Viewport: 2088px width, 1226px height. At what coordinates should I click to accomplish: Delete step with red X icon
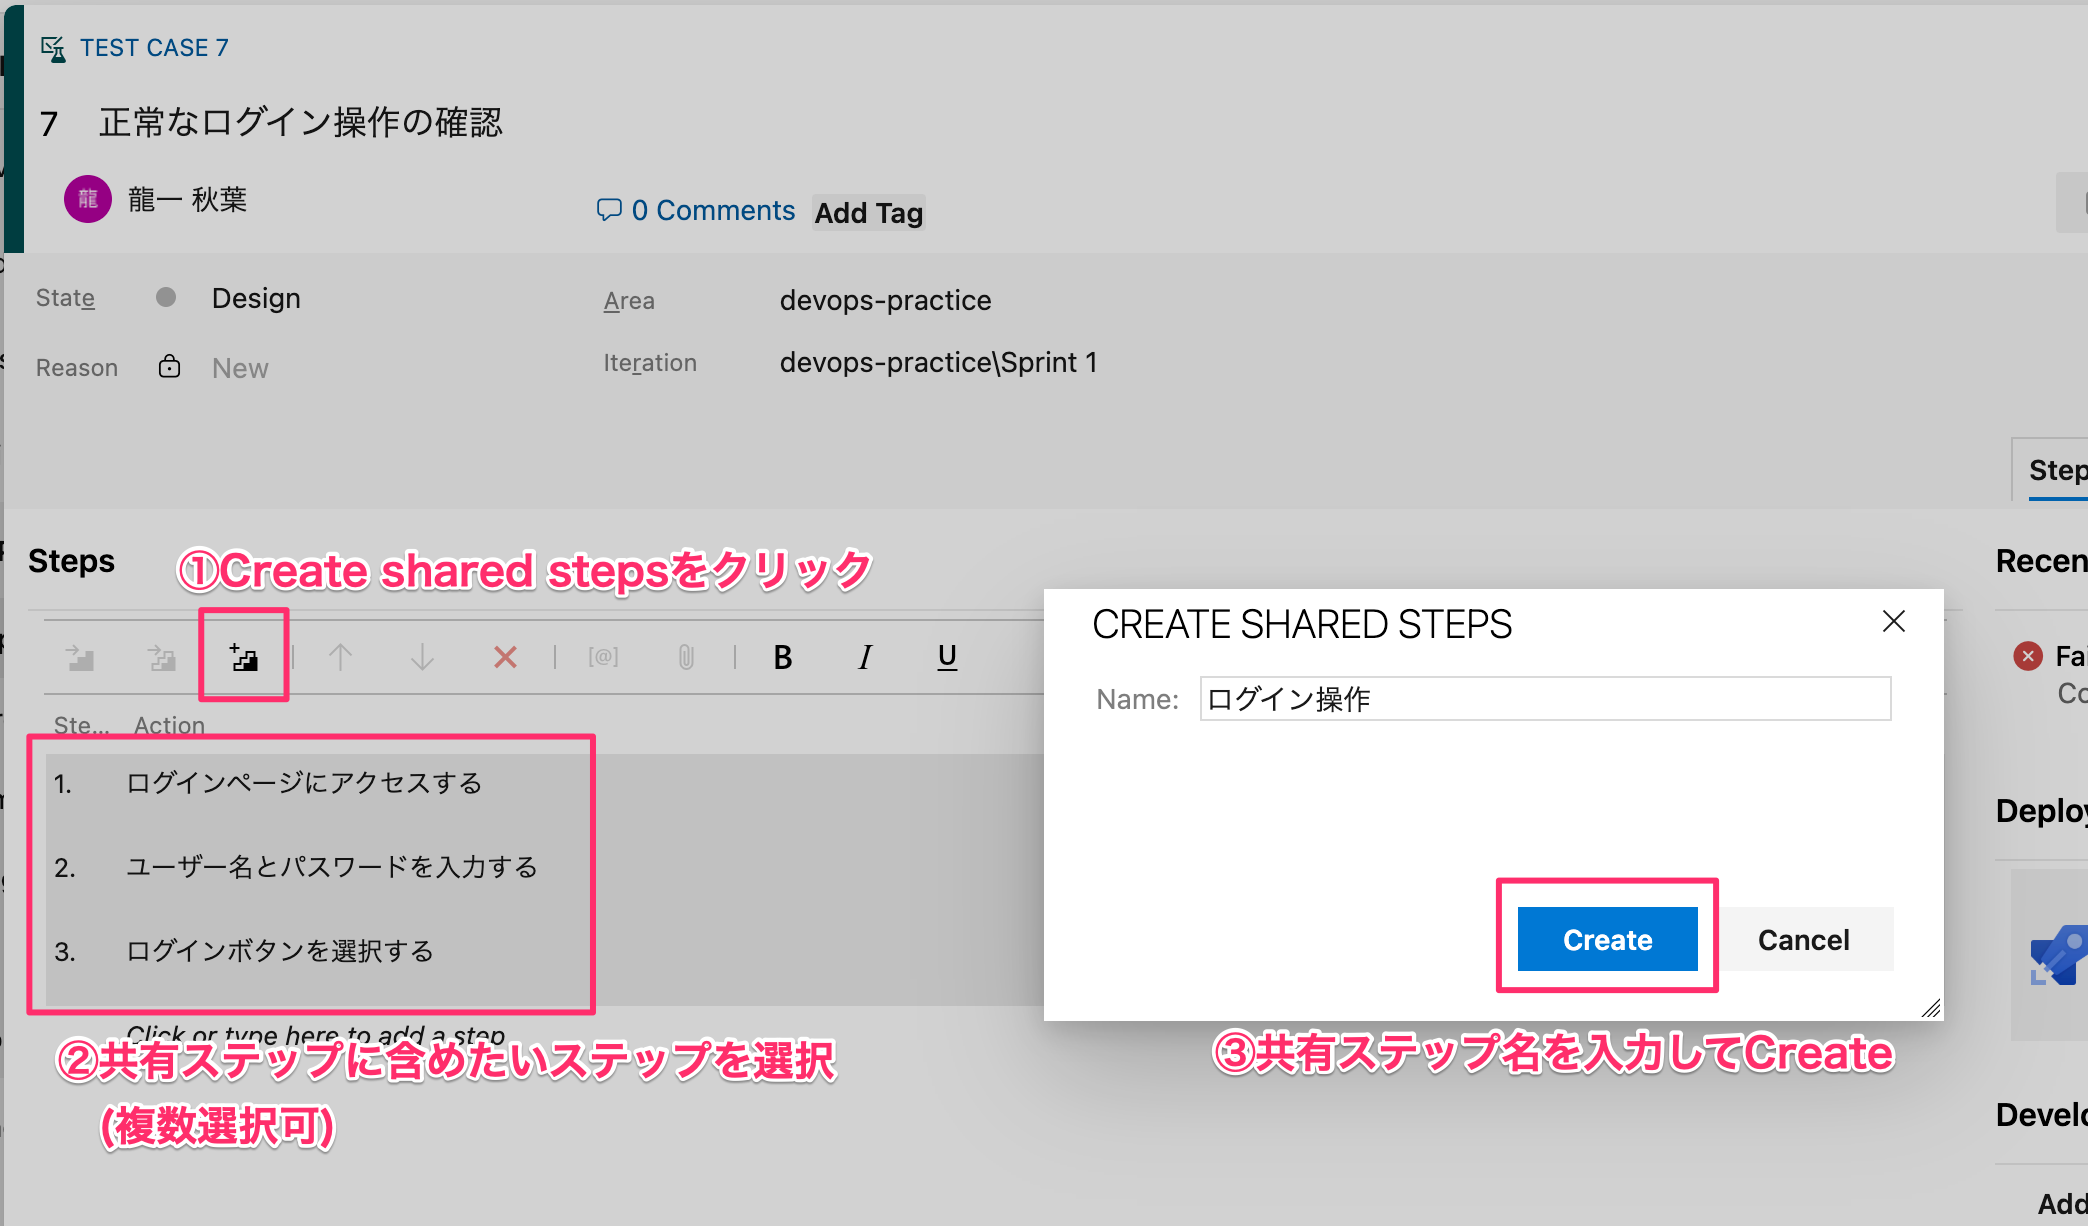pos(505,657)
